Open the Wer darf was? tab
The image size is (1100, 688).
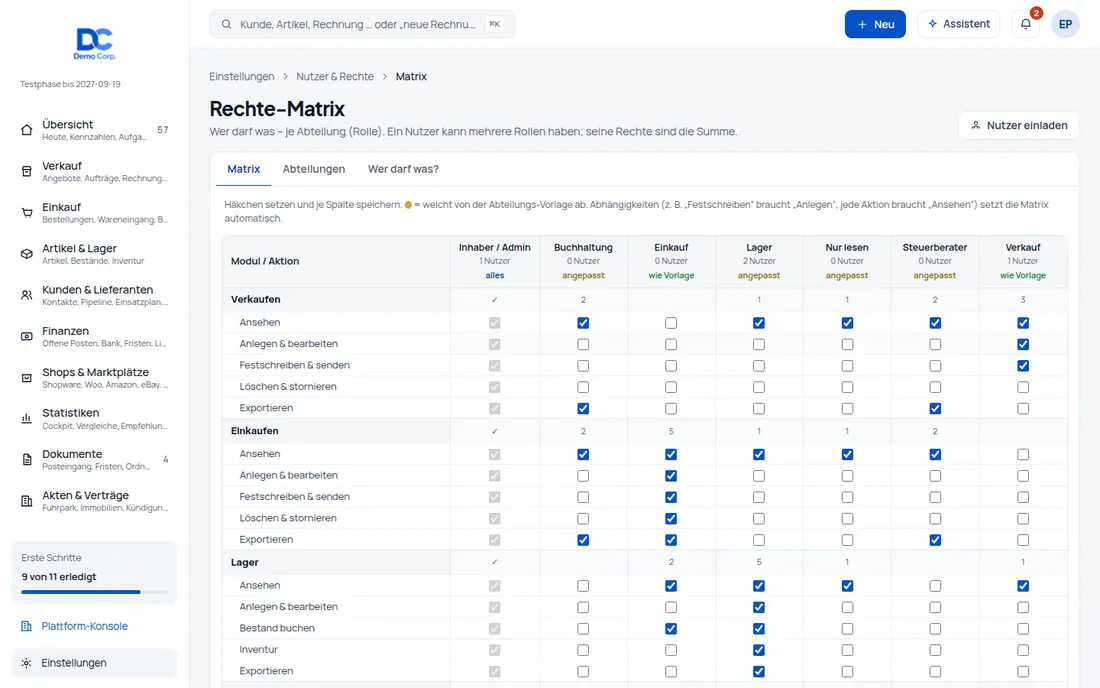(403, 169)
